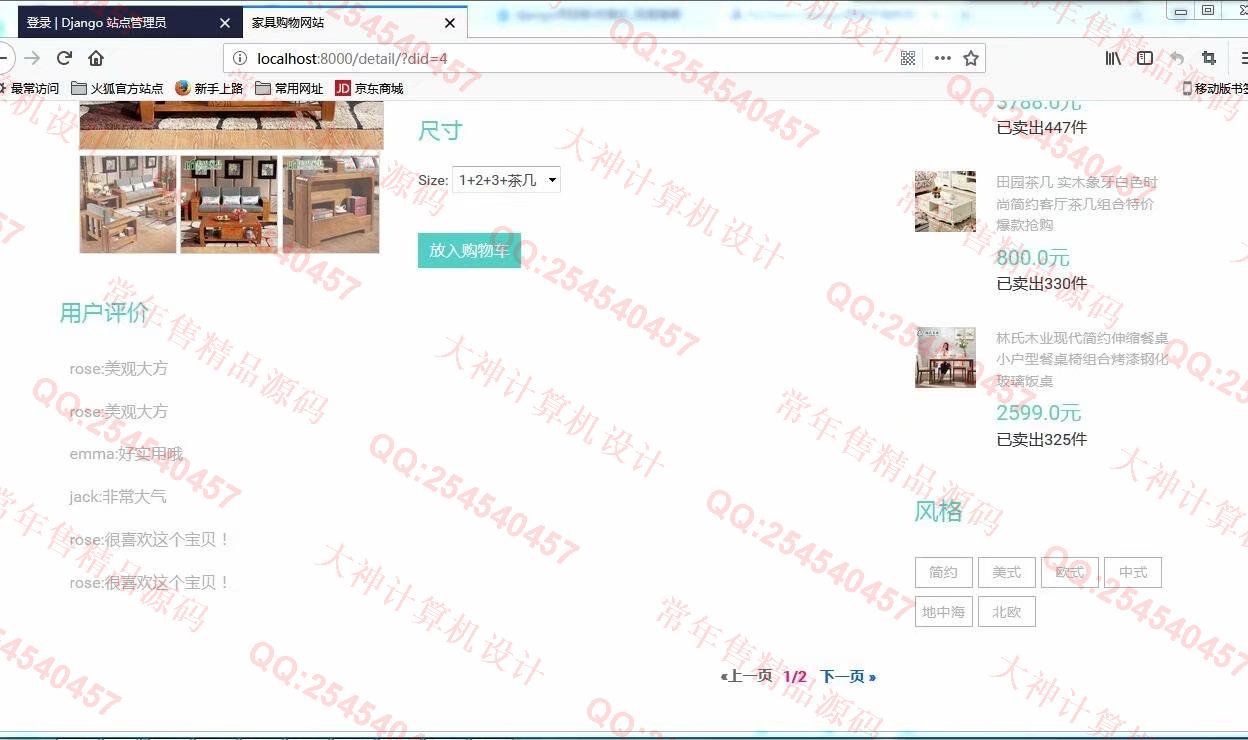Open the 常用网址 bookmark folder

(289, 88)
